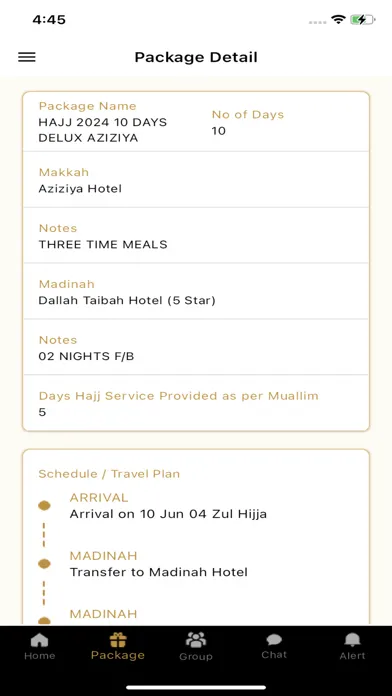Image resolution: width=392 pixels, height=696 pixels.
Task: Tap the Wi-Fi status icon
Action: click(338, 20)
